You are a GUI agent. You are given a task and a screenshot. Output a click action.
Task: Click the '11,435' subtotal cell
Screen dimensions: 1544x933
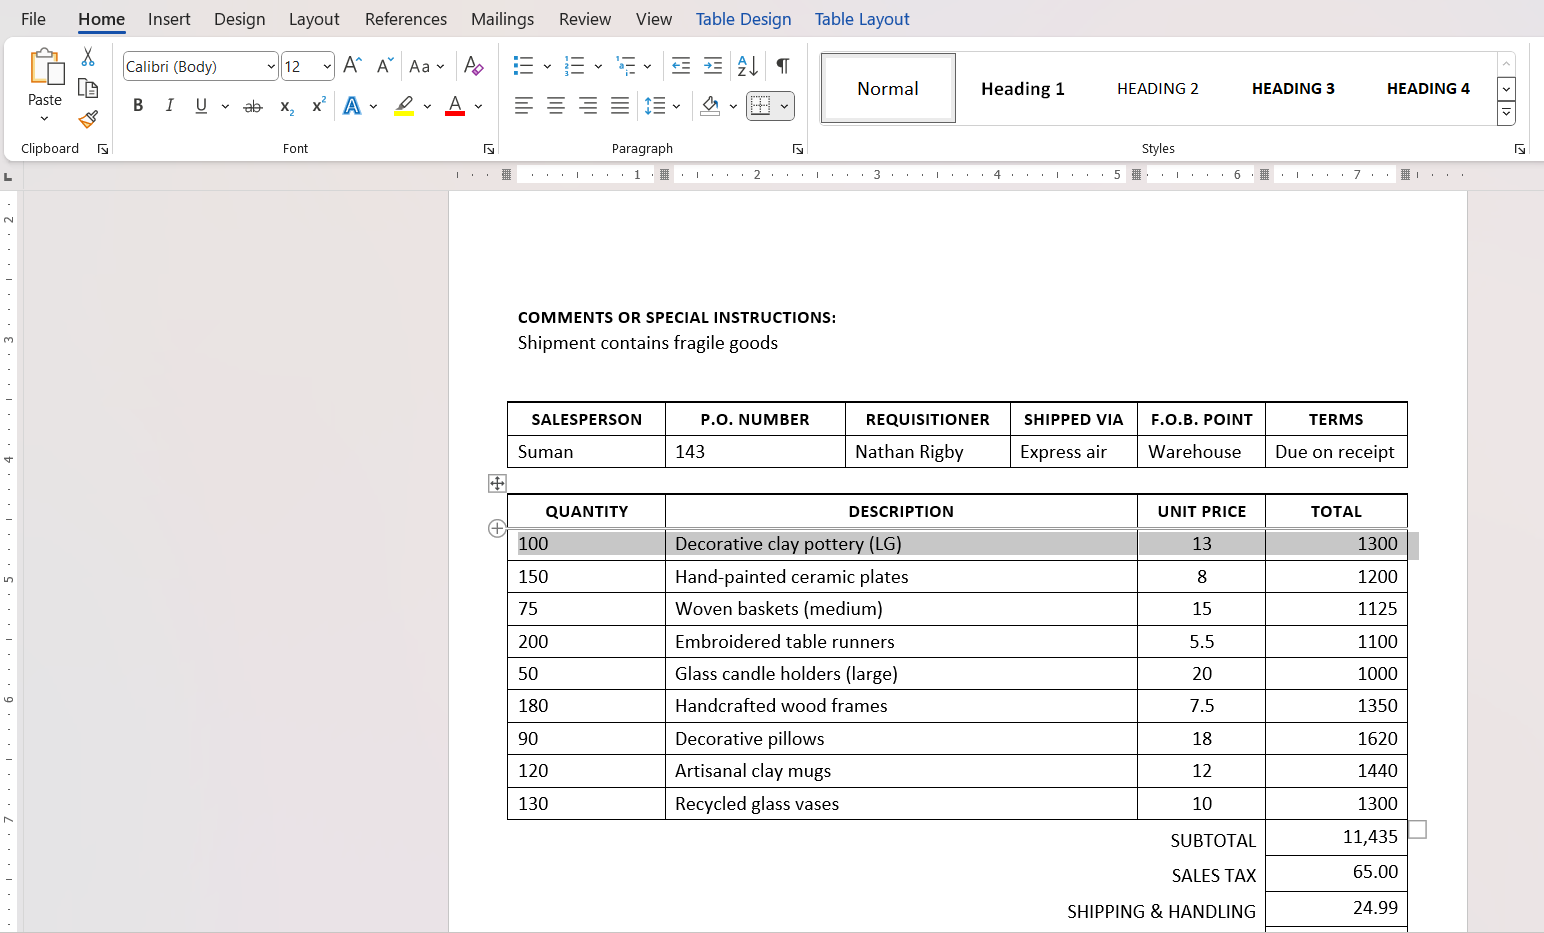tap(1336, 837)
